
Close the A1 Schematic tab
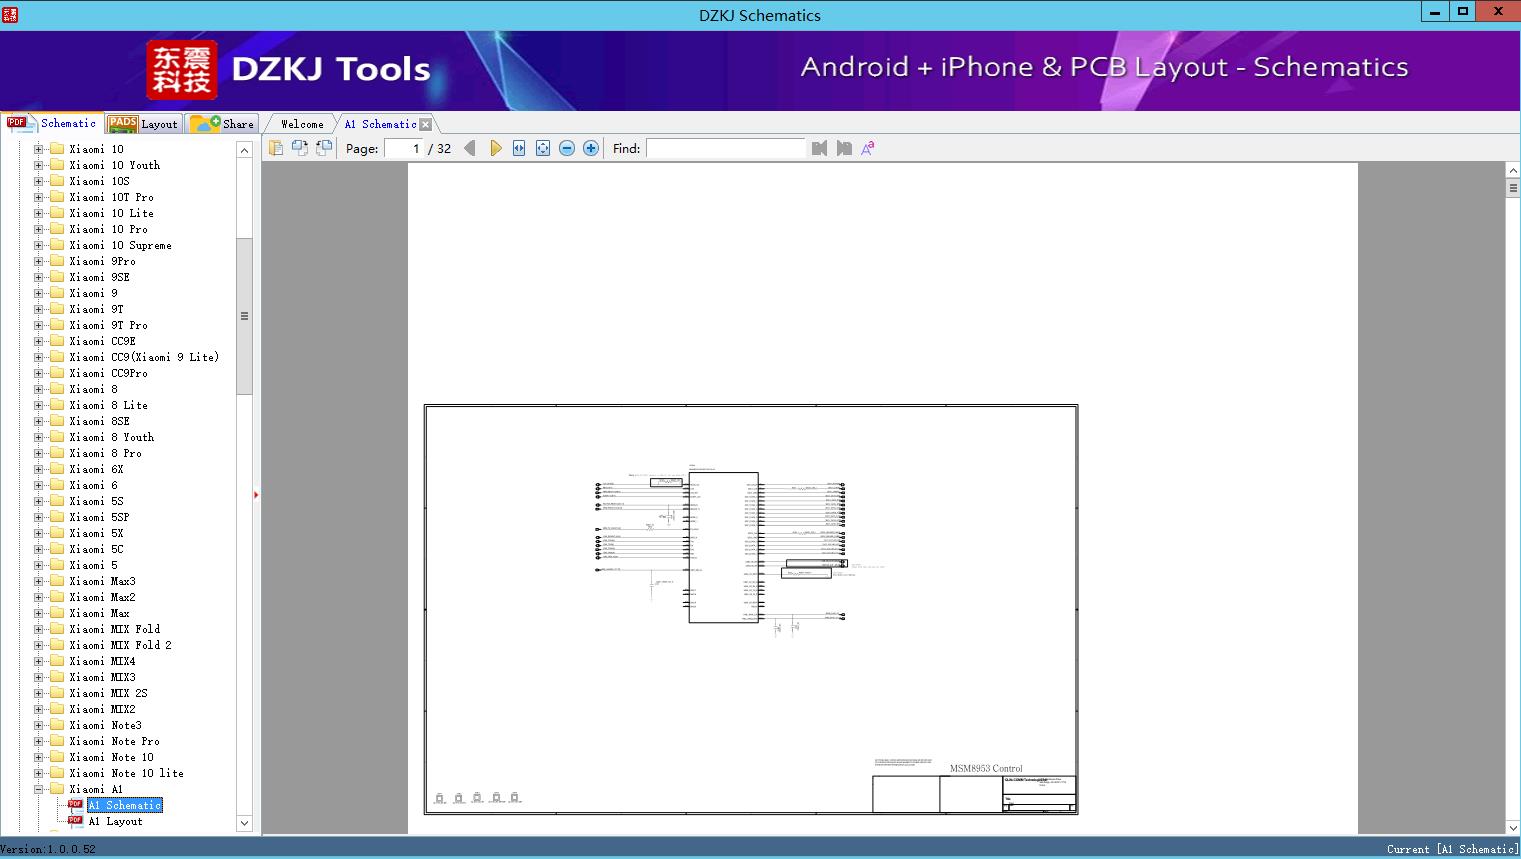426,124
